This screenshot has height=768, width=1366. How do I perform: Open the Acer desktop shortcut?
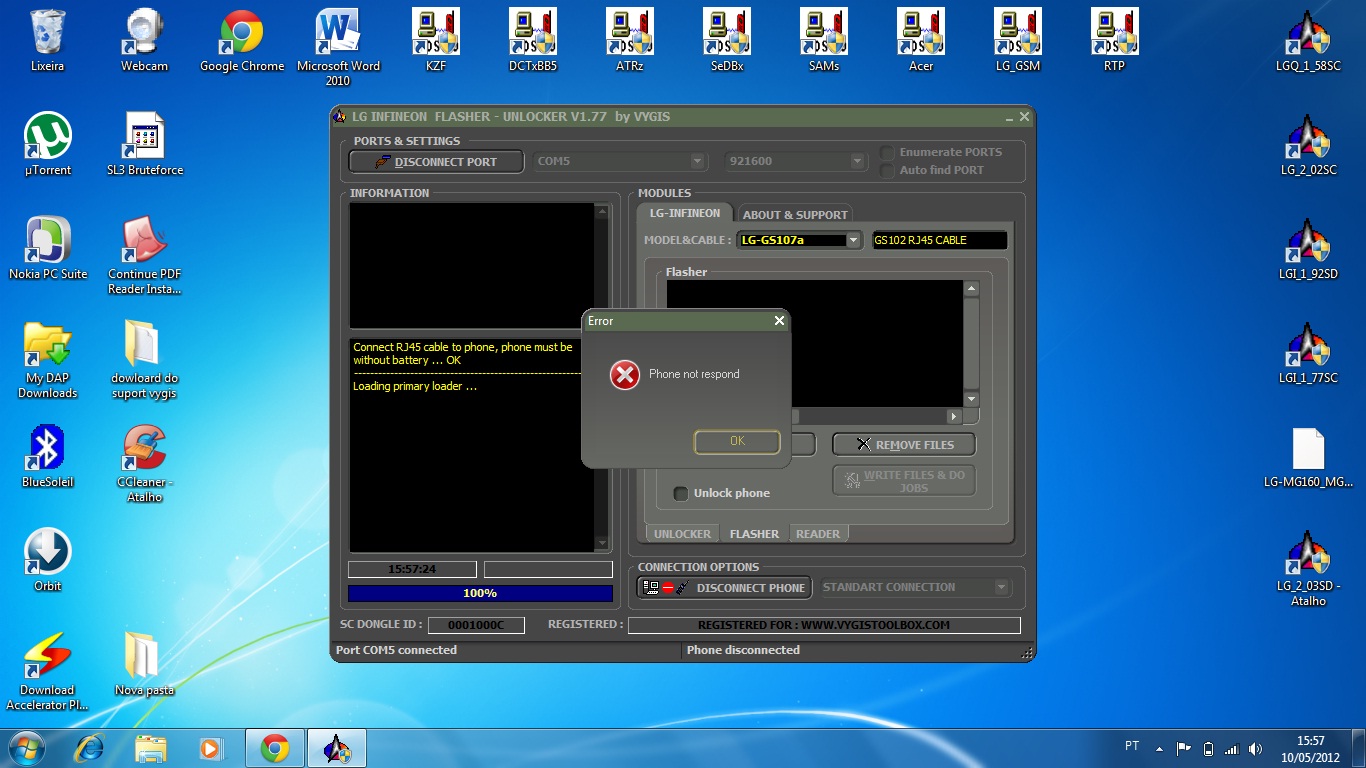921,40
